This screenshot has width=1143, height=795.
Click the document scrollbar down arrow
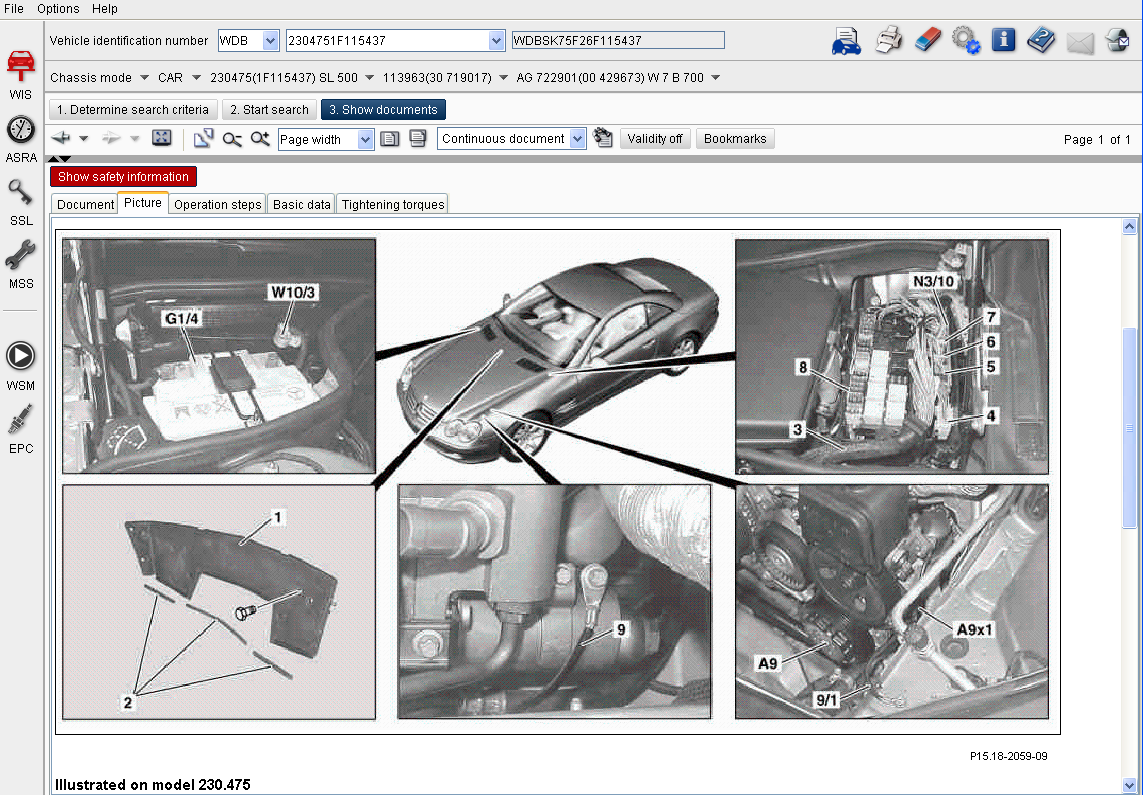pos(1129,786)
